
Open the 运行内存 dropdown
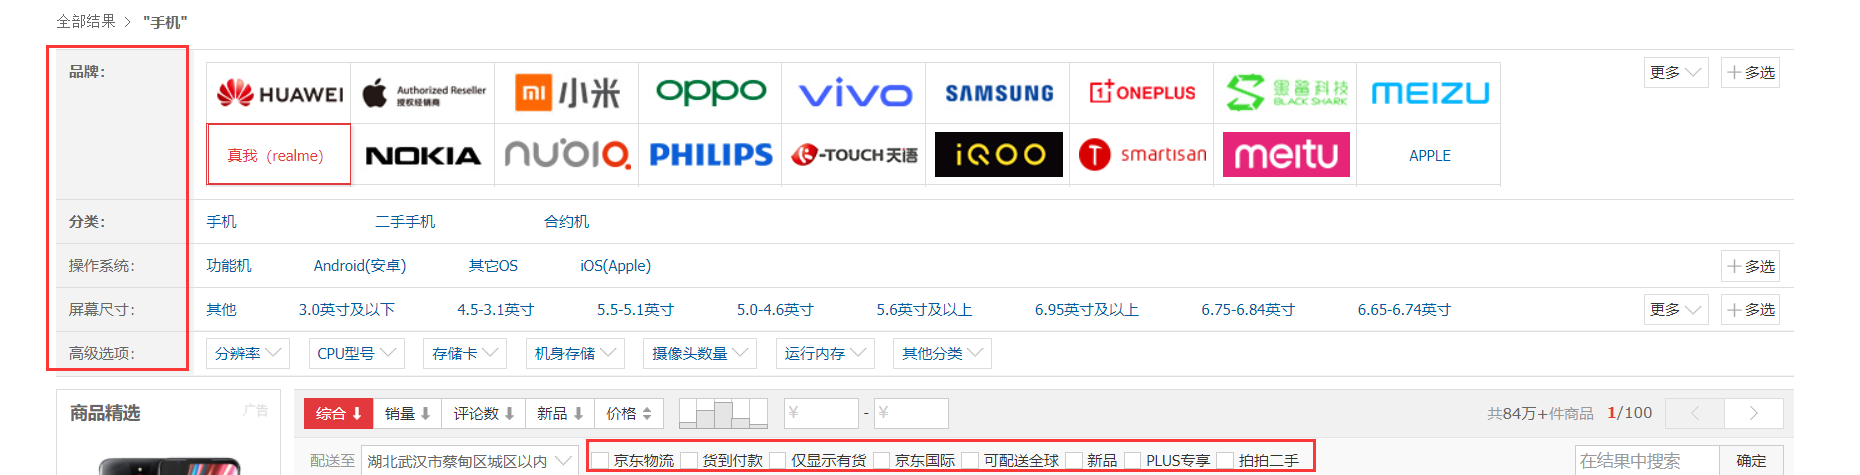click(825, 353)
